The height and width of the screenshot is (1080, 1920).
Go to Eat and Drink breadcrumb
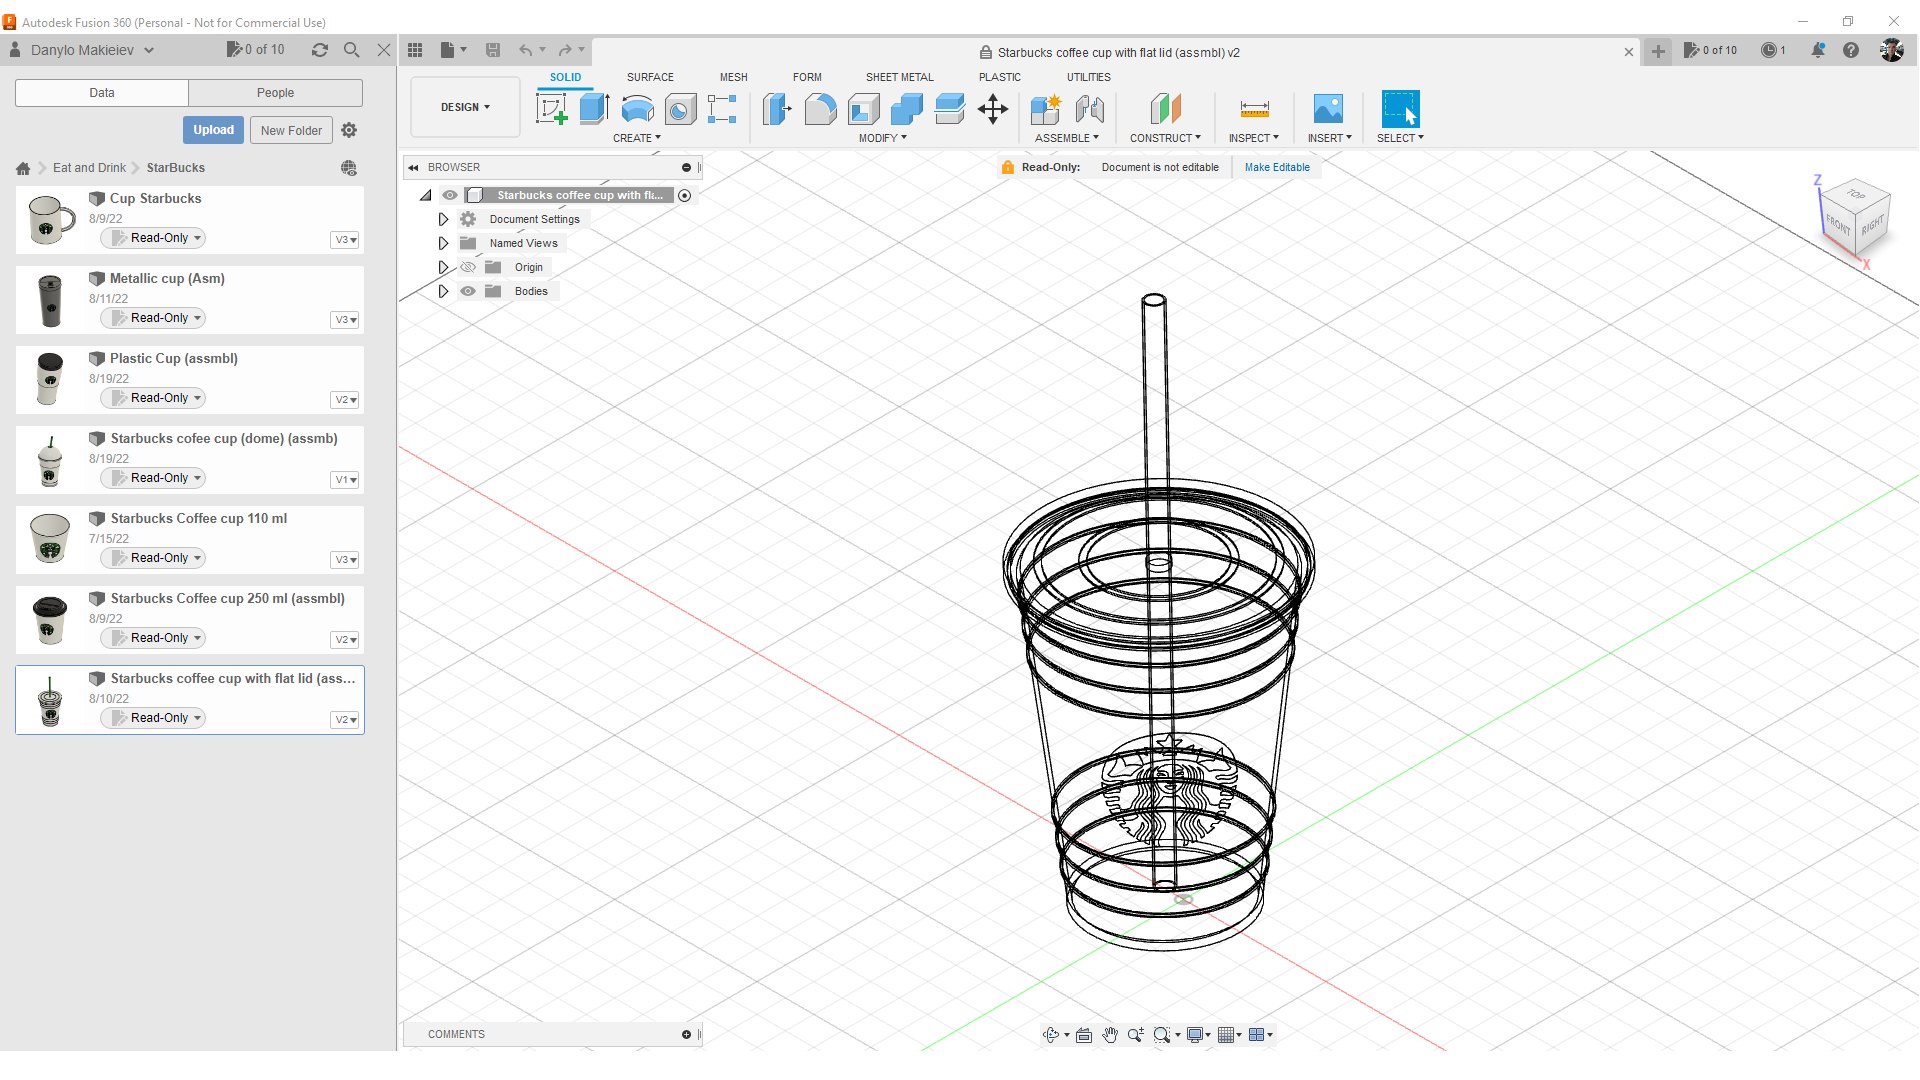(x=89, y=168)
